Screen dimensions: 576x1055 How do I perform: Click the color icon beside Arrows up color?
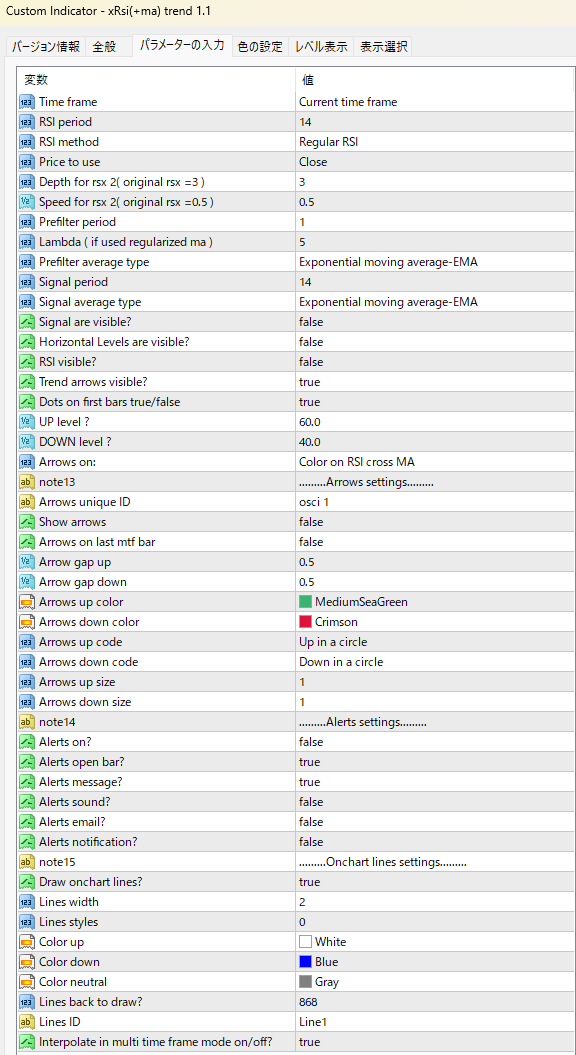[x=27, y=602]
